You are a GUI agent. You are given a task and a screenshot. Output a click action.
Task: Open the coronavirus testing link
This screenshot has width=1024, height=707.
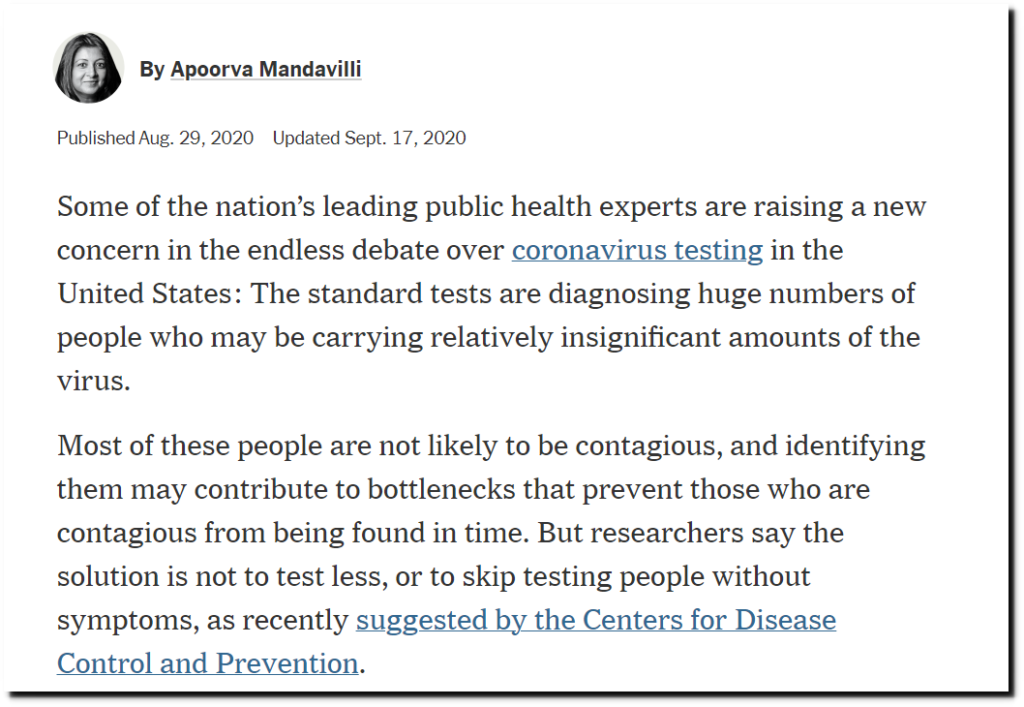coord(637,250)
